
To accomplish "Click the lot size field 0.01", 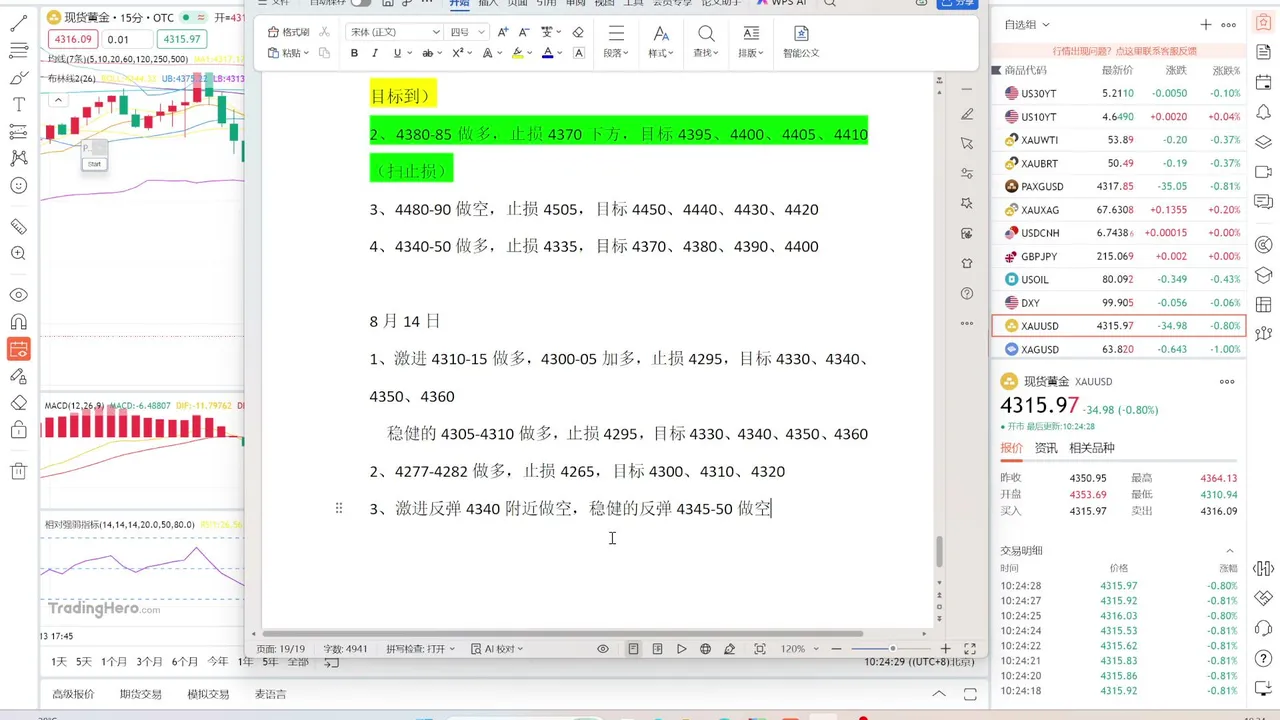I will point(128,39).
